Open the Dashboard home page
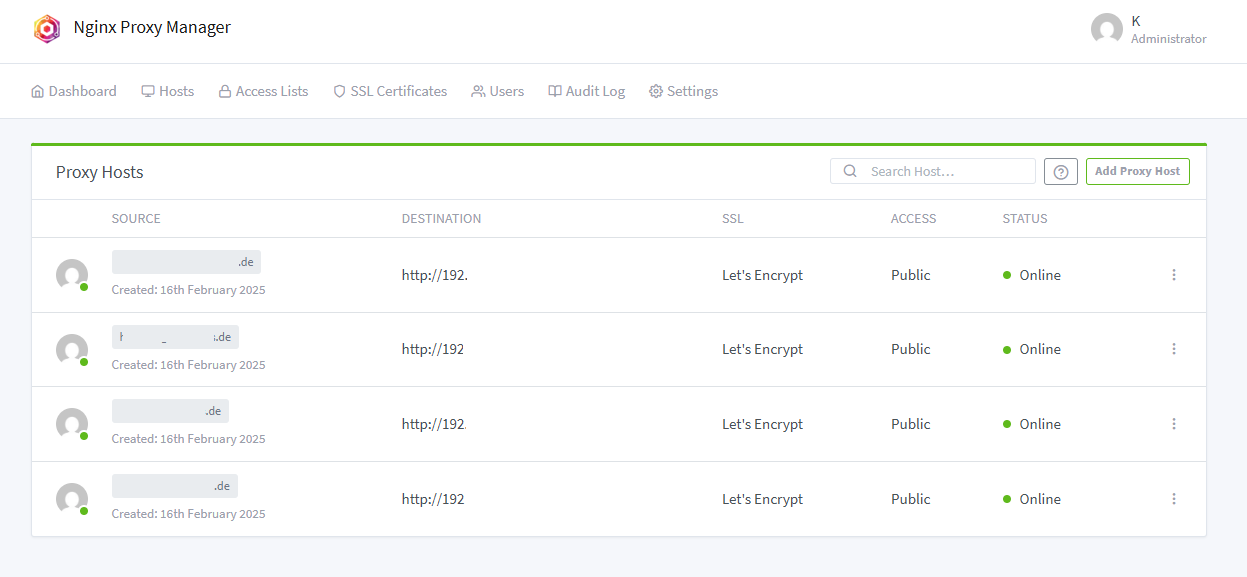The height and width of the screenshot is (577, 1247). (74, 91)
